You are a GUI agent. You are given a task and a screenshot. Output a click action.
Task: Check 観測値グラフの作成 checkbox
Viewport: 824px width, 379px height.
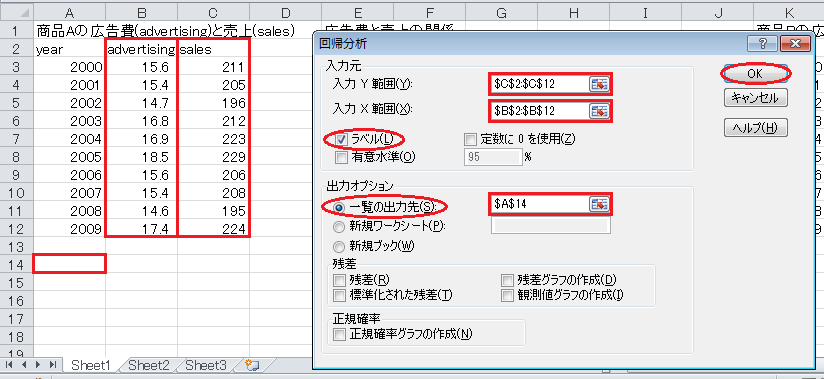507,294
